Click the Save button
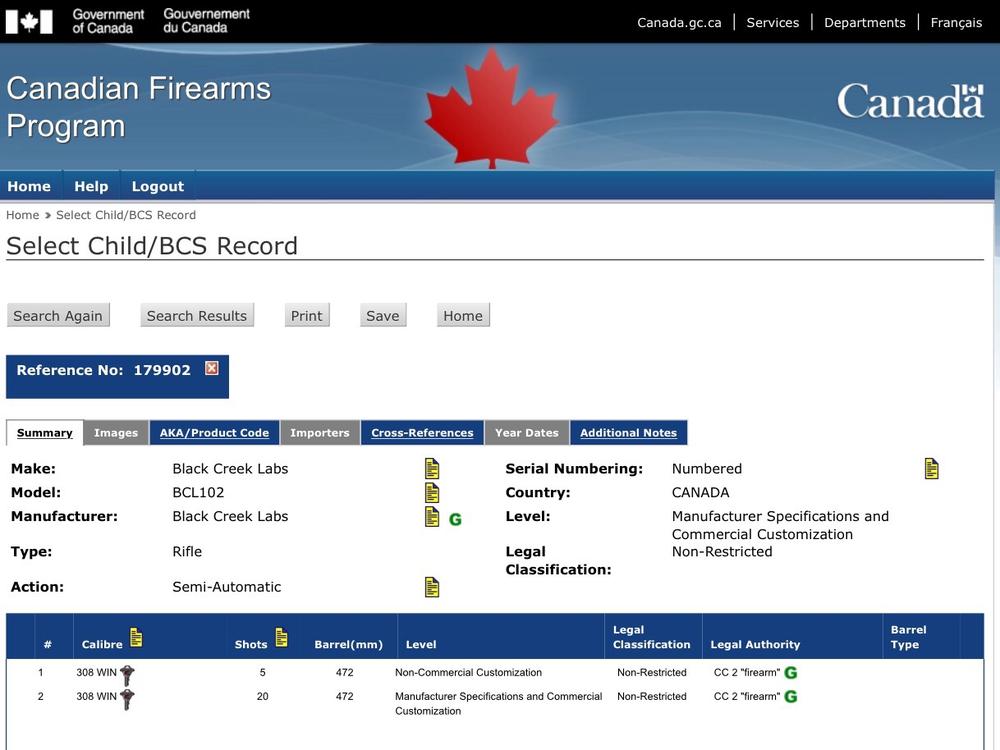Screen dimensions: 1000x750 pos(383,316)
